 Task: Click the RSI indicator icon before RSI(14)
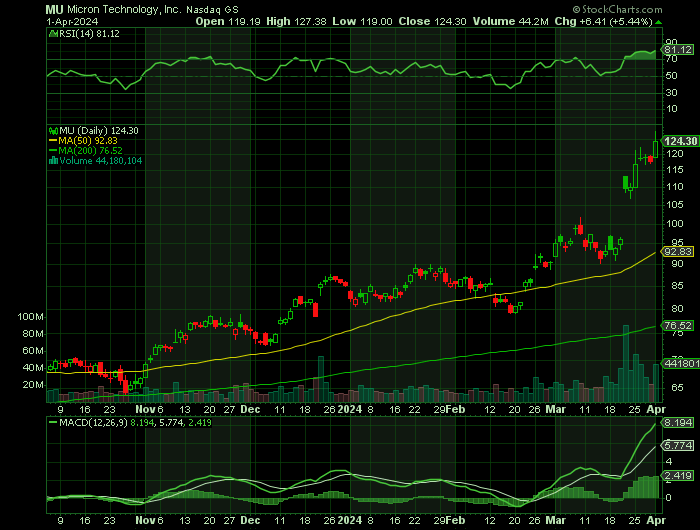pyautogui.click(x=53, y=33)
